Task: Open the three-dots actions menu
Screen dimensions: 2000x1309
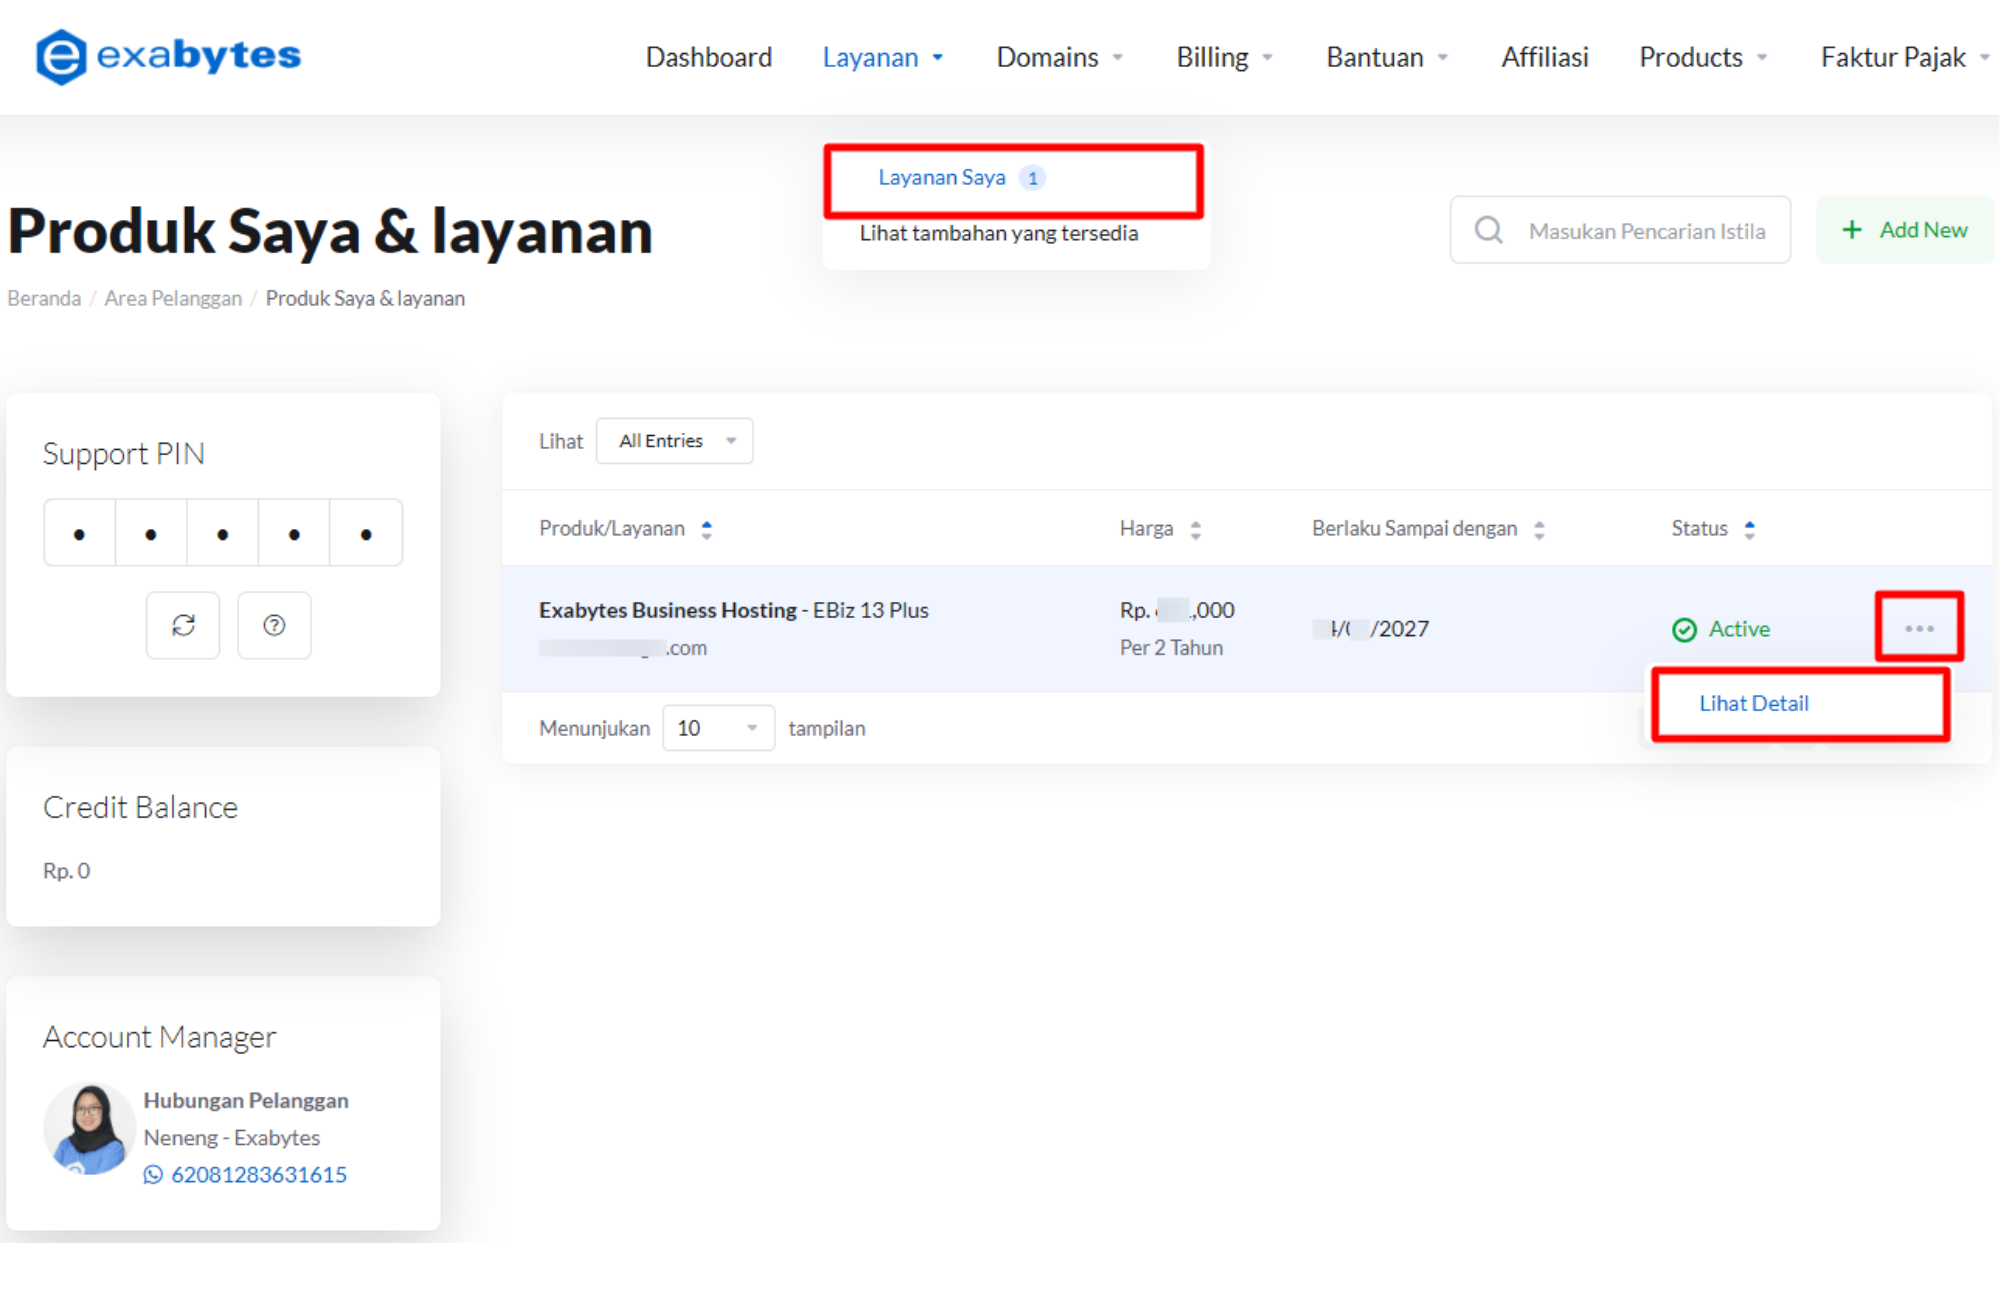Action: (x=1918, y=628)
